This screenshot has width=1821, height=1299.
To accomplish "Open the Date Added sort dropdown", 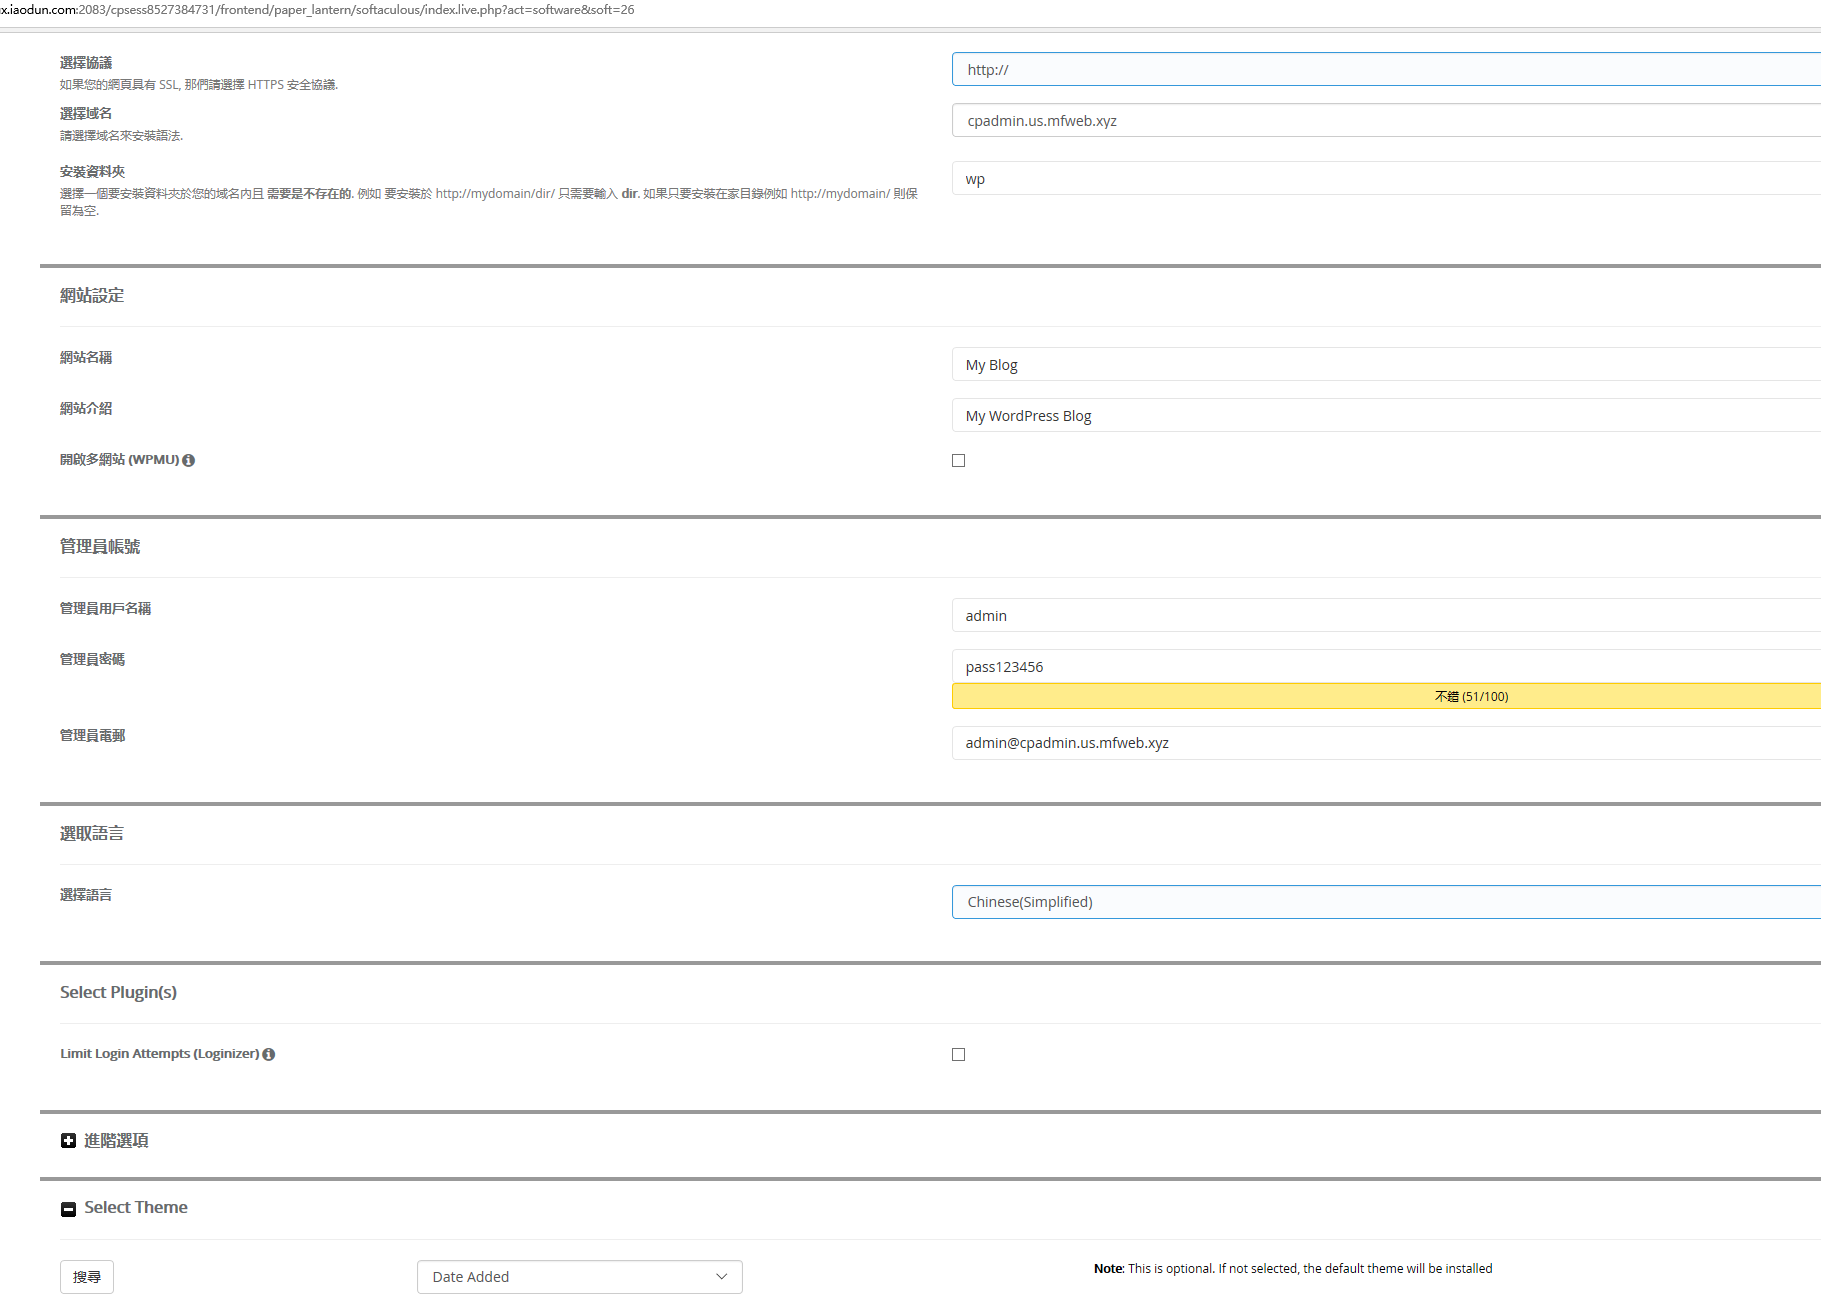I will (x=579, y=1277).
